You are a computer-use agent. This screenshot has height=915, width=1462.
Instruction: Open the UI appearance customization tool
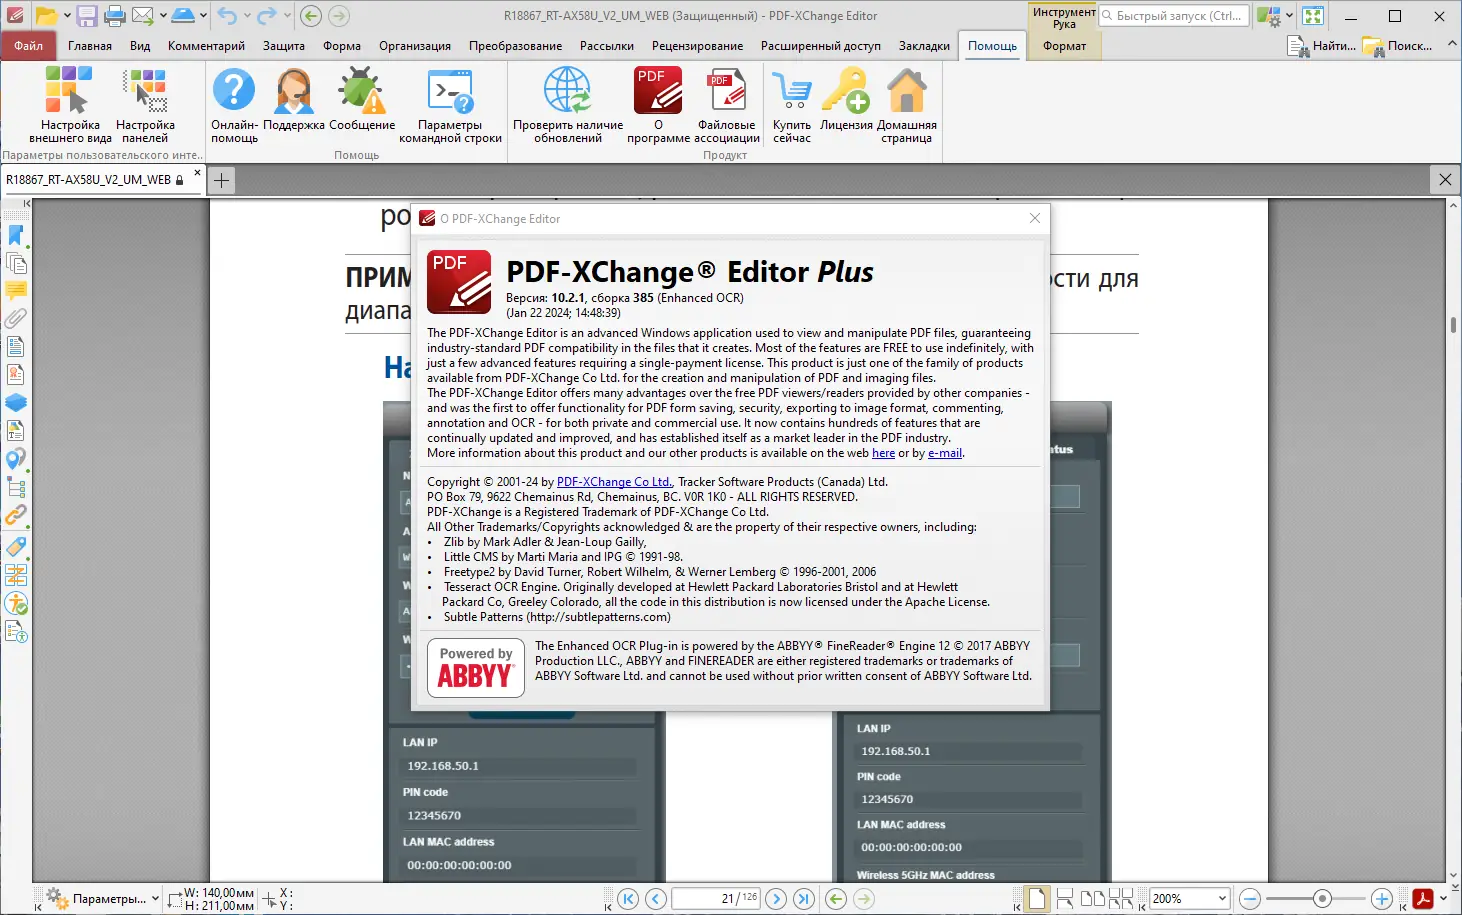(x=70, y=105)
